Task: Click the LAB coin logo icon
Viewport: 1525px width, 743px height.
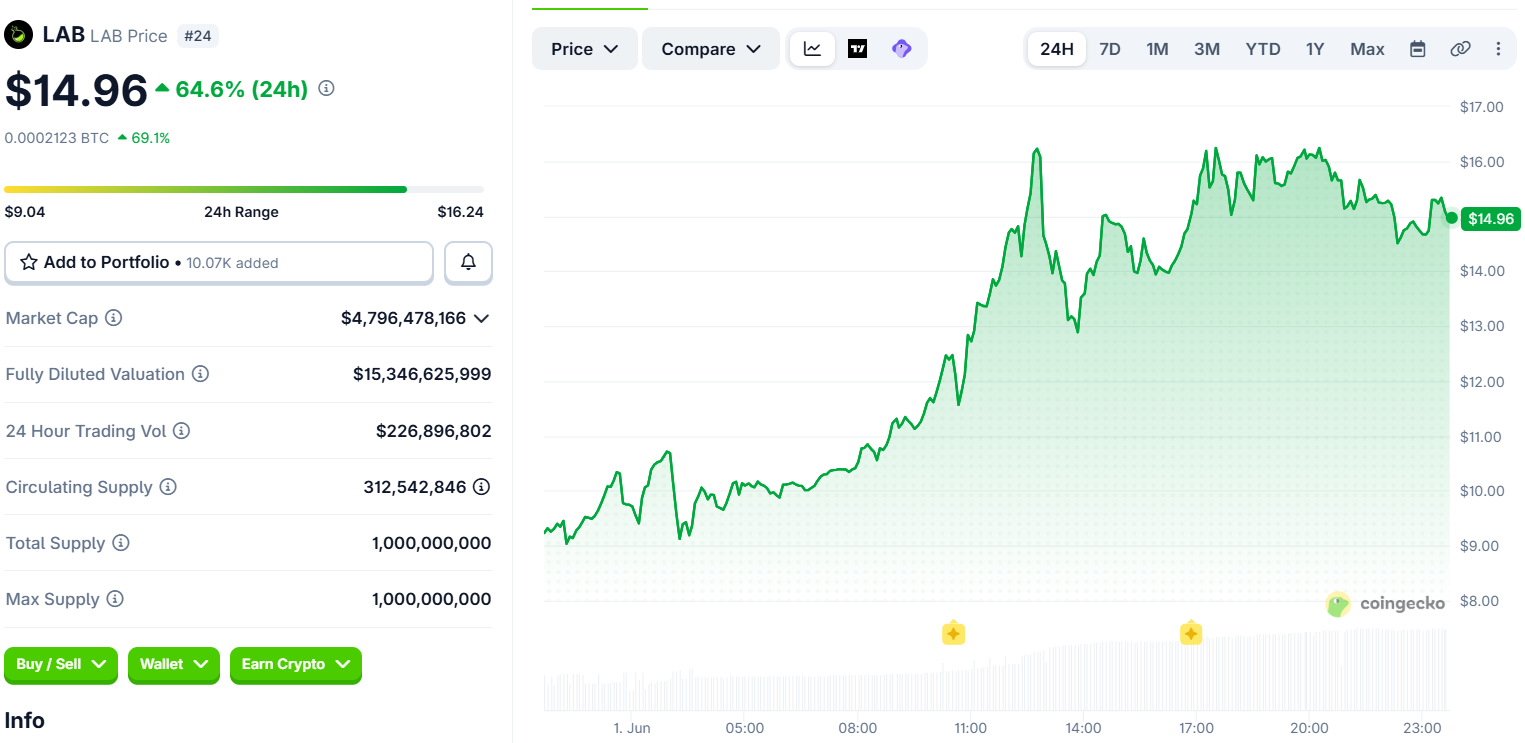Action: tap(18, 35)
